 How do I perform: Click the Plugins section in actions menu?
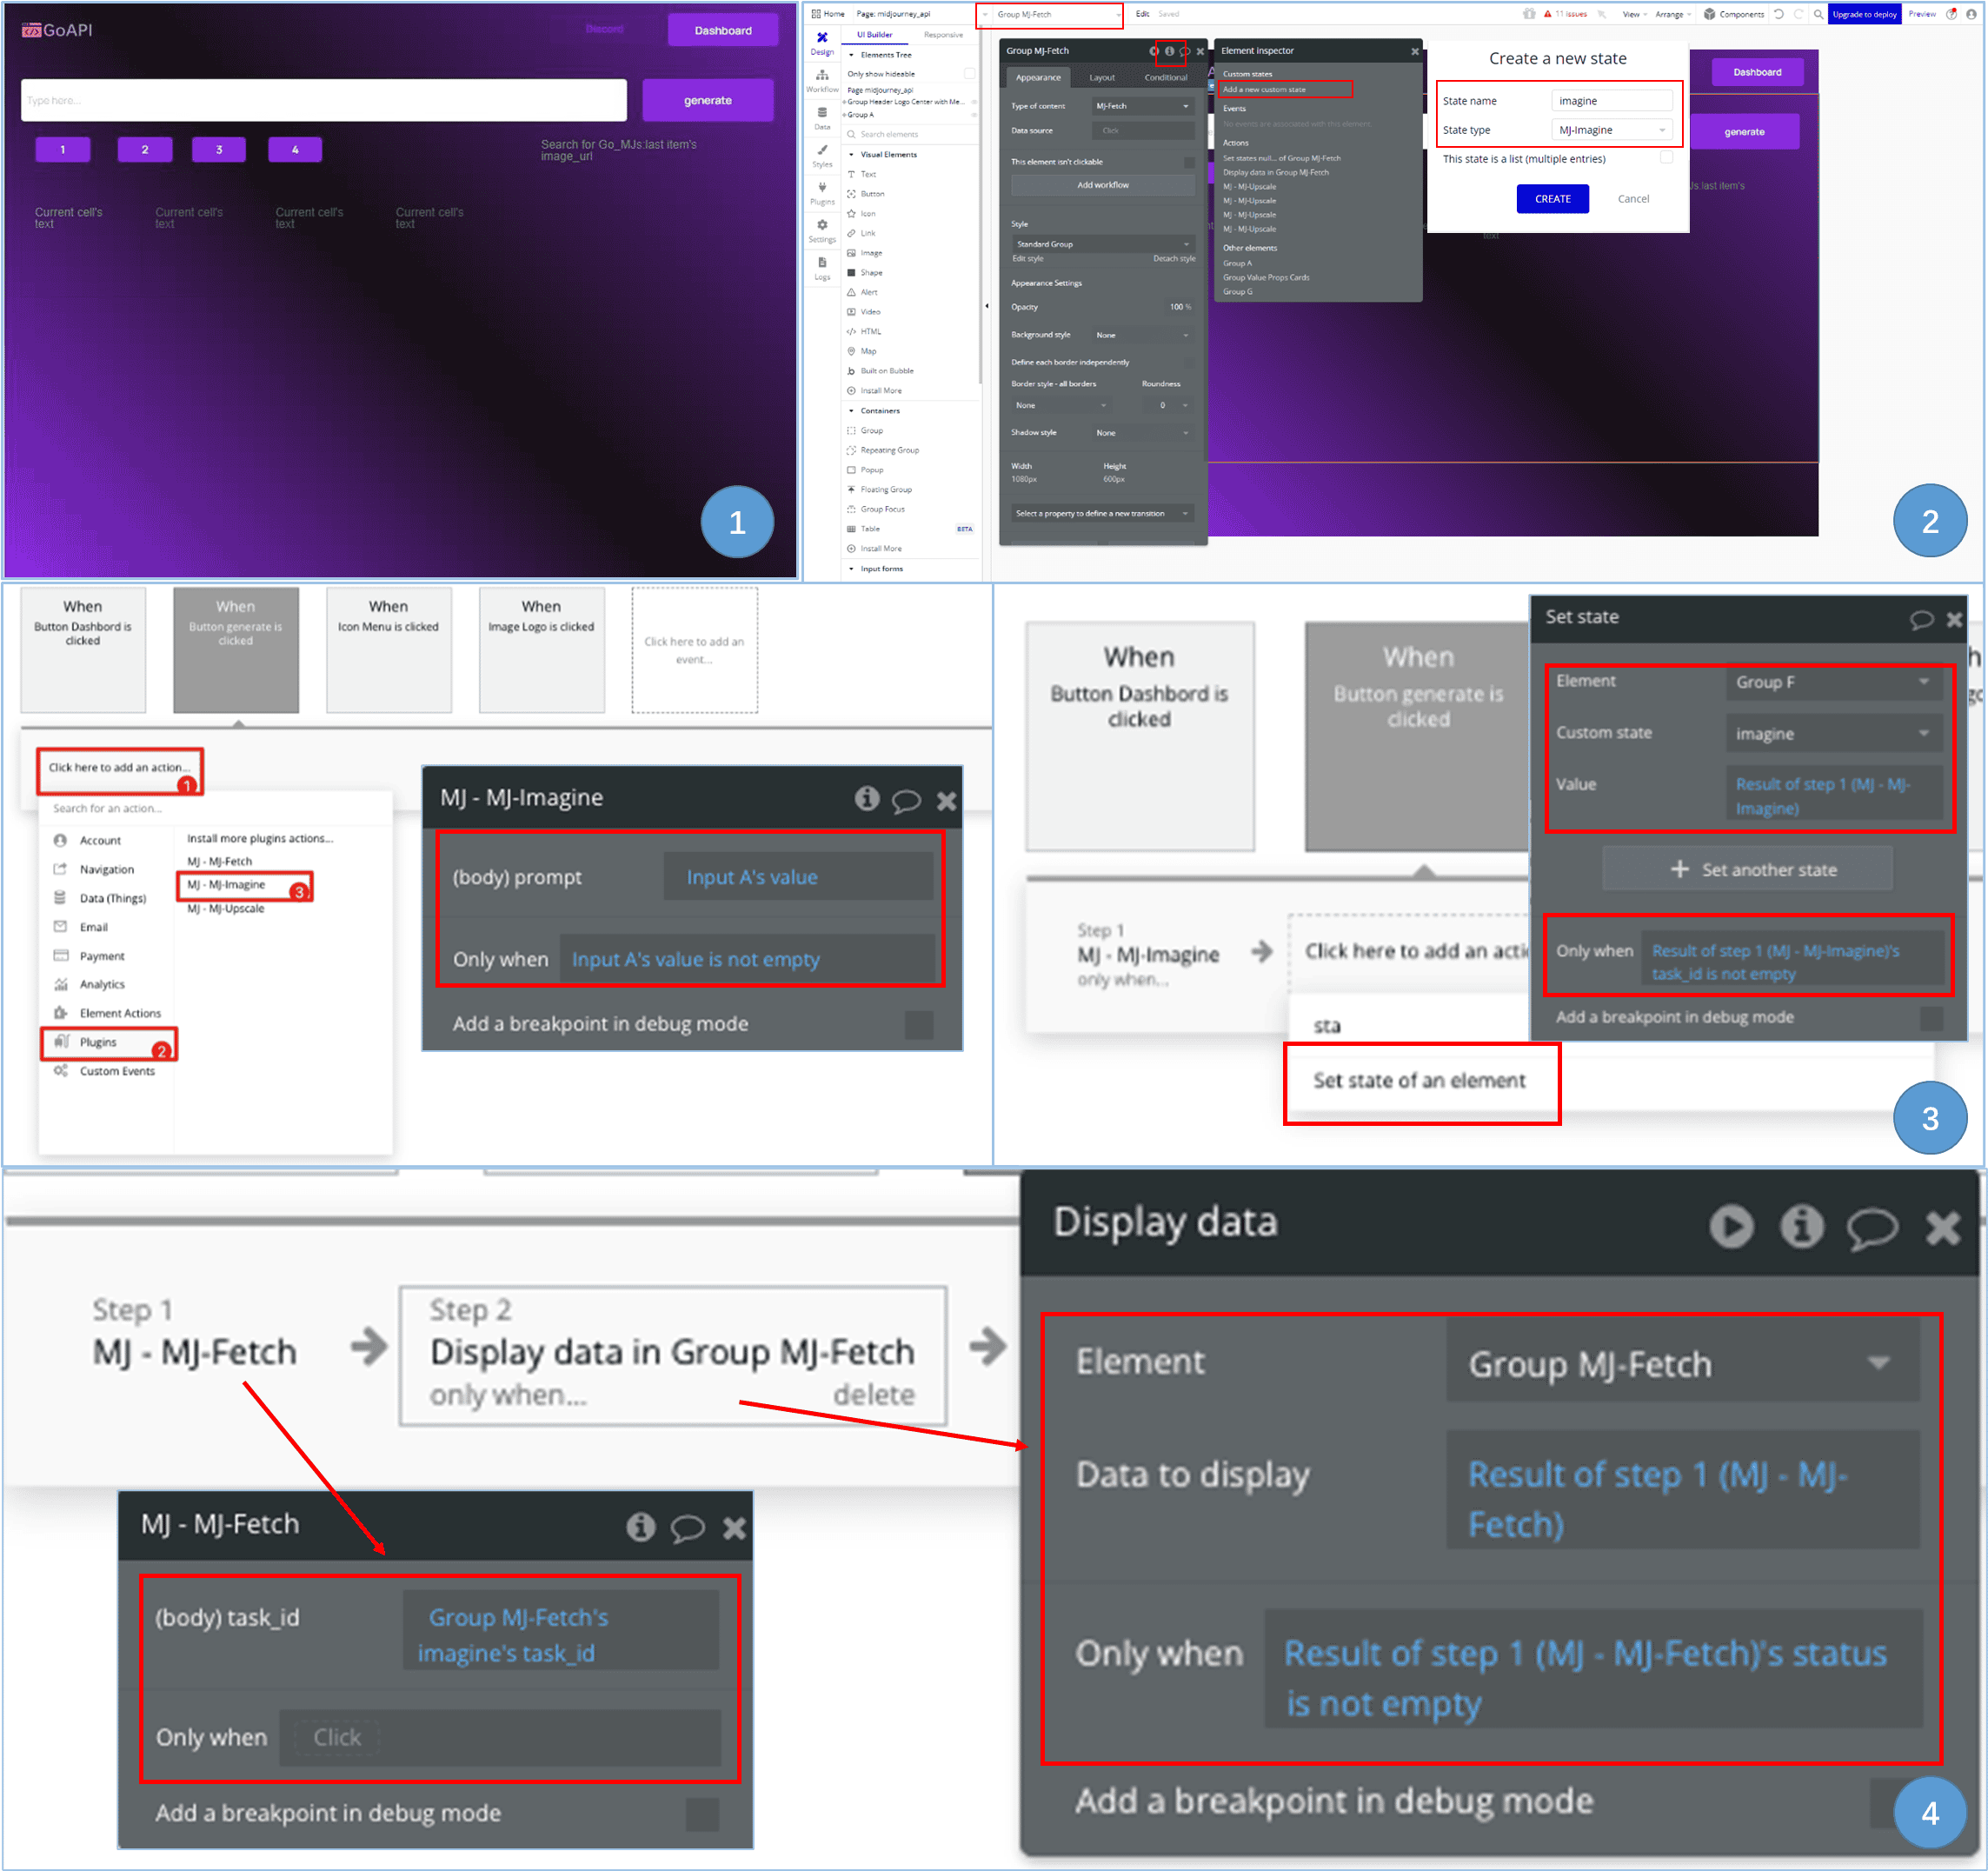100,1041
